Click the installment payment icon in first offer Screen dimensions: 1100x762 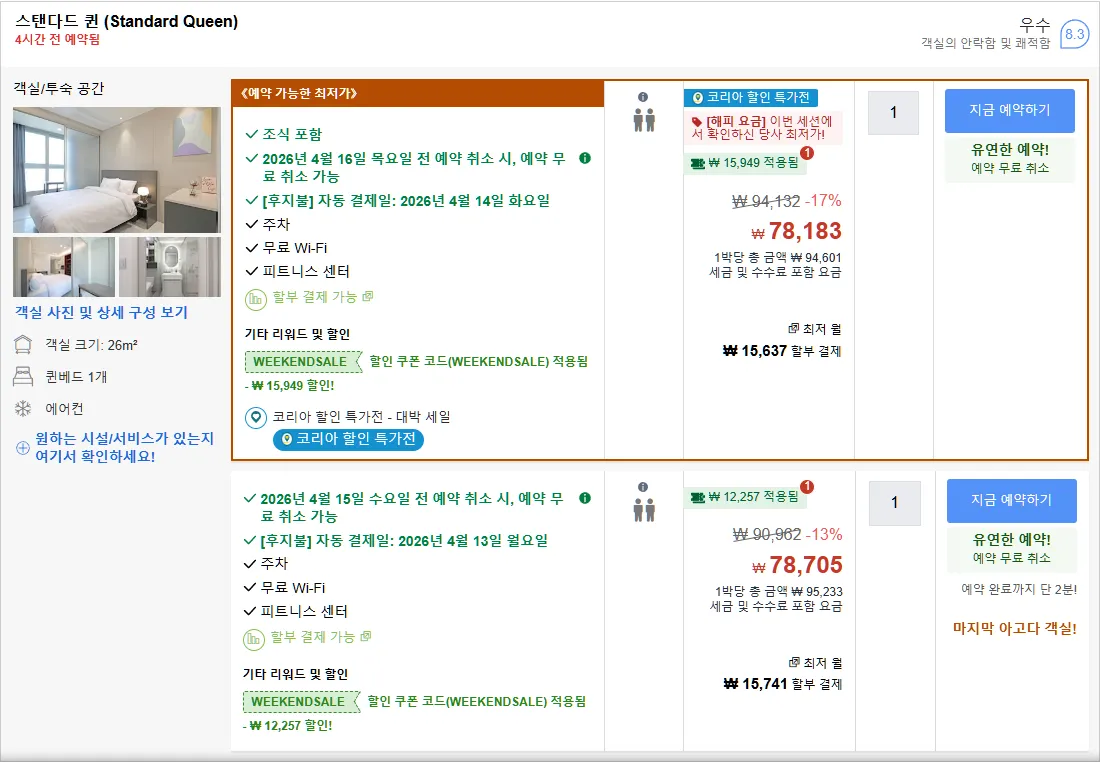pyautogui.click(x=255, y=300)
